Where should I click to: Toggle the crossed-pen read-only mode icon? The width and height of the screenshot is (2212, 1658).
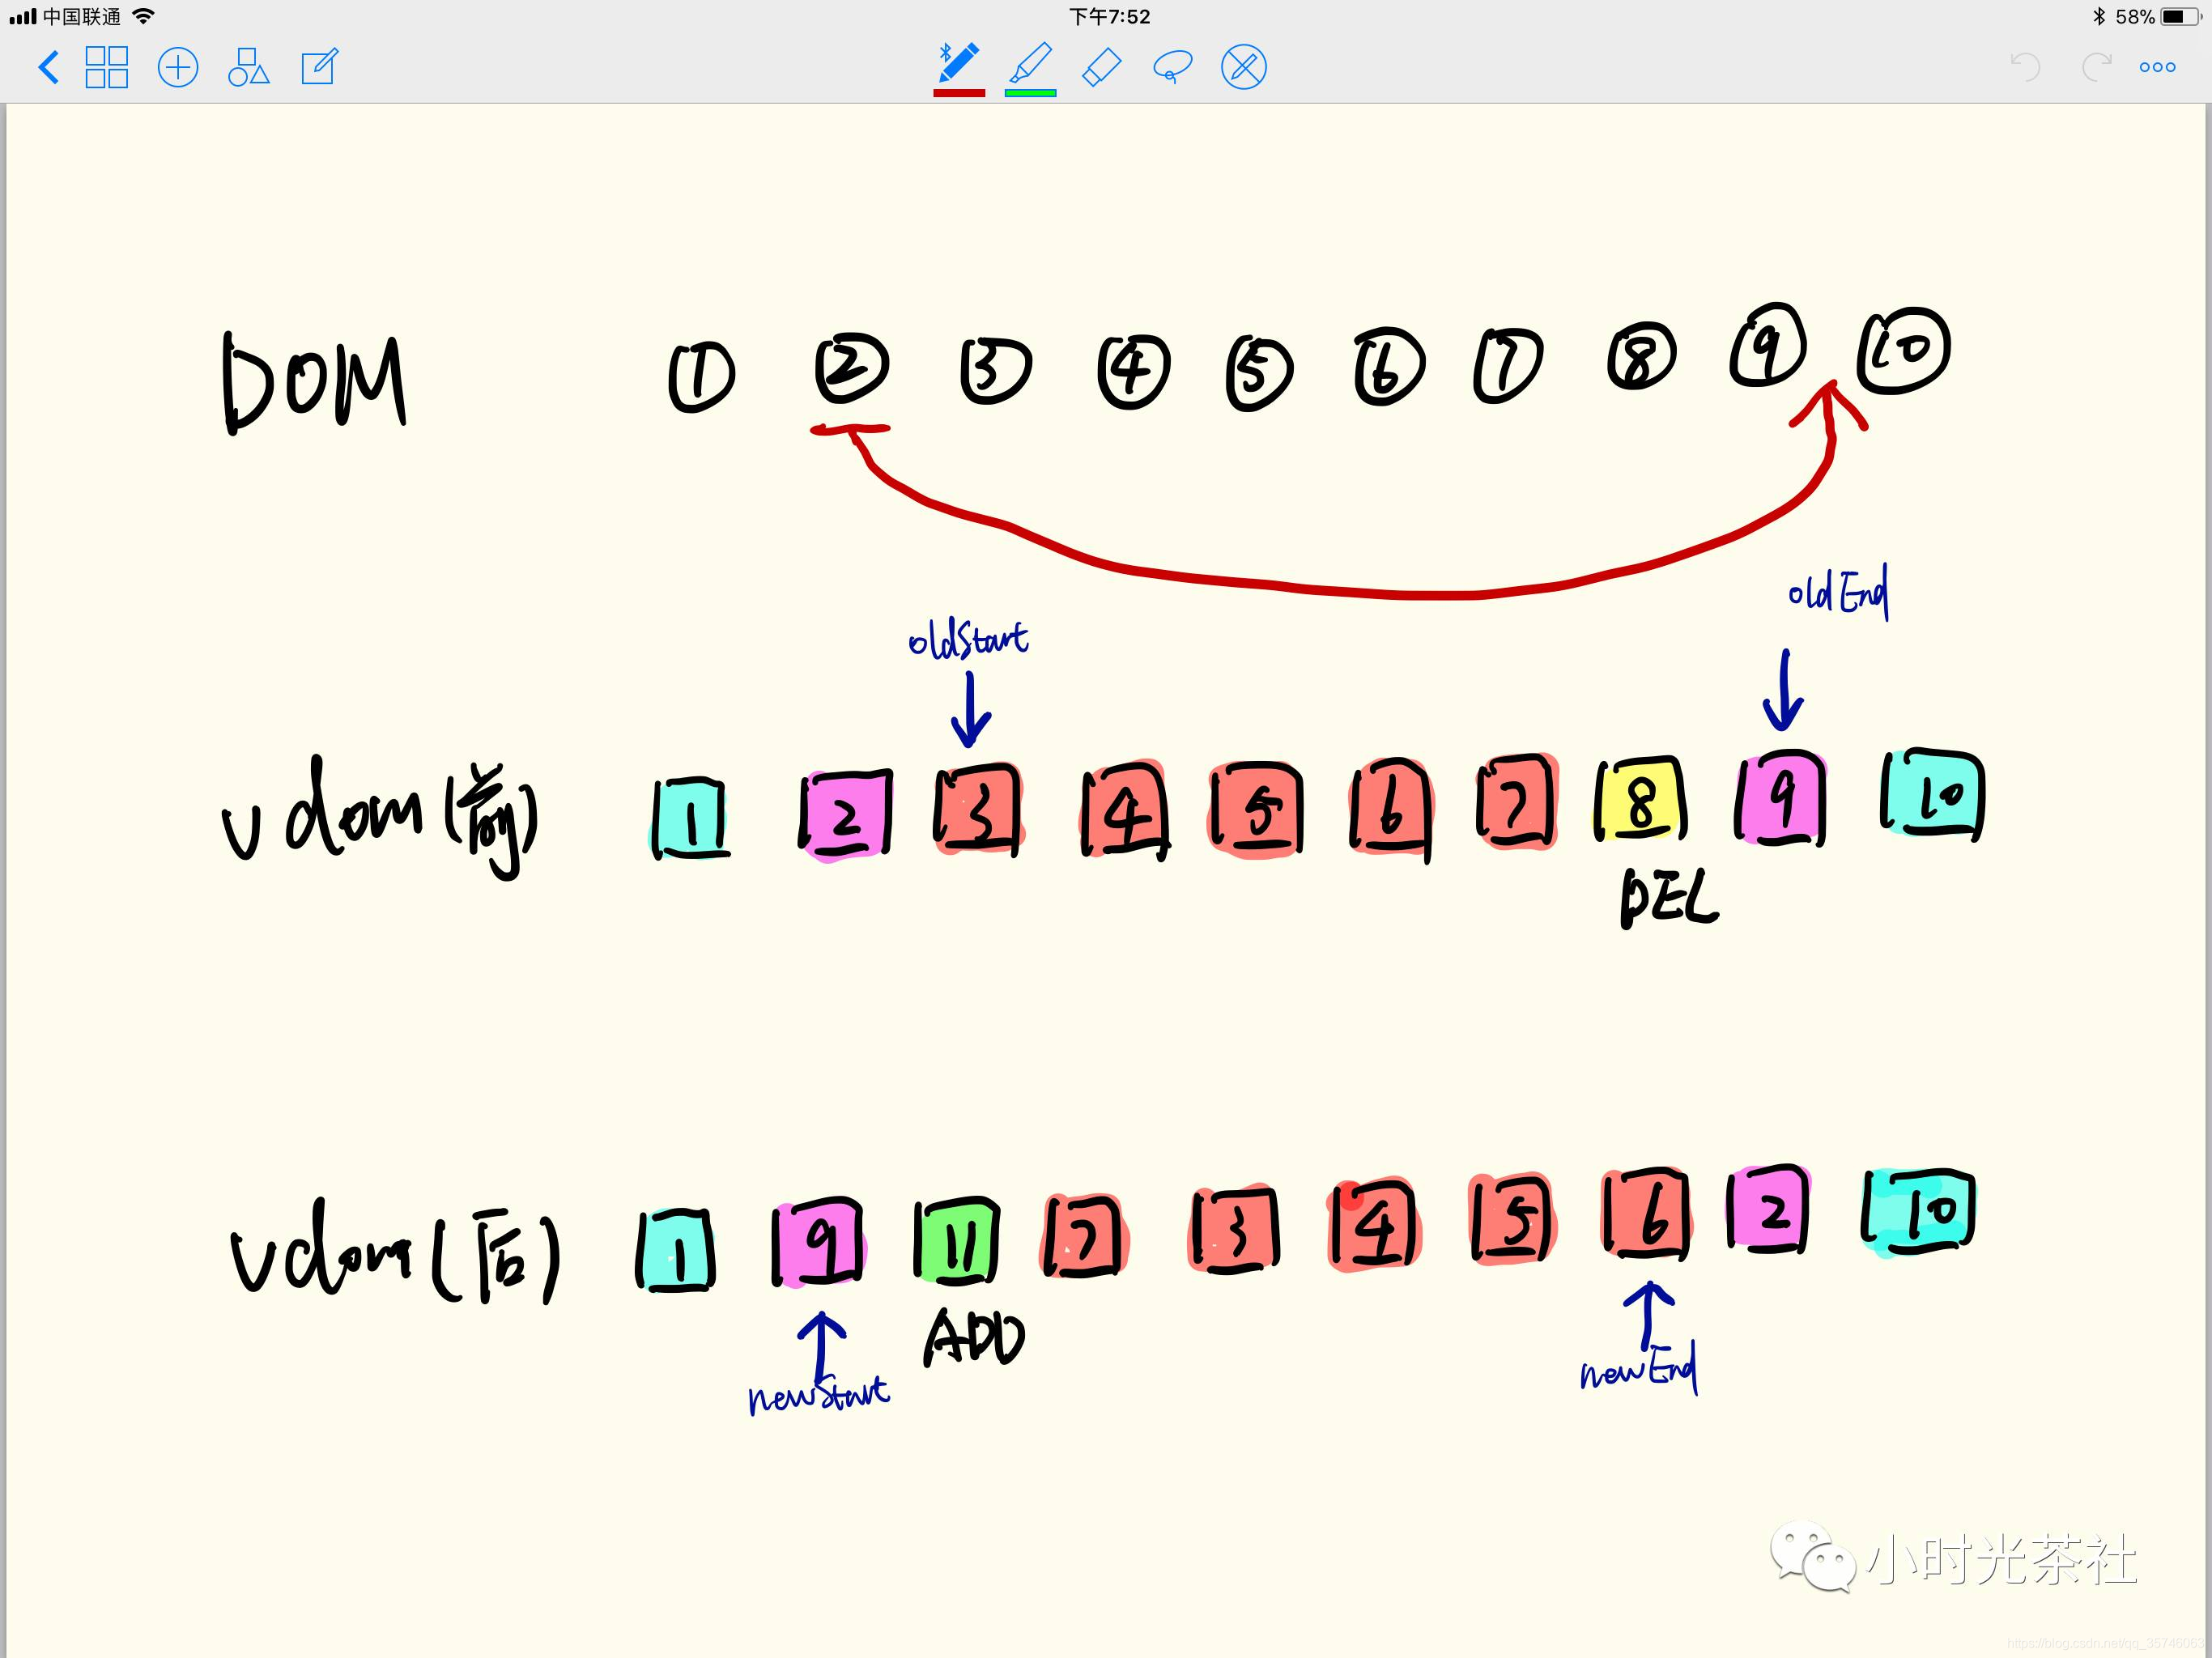(x=1244, y=68)
